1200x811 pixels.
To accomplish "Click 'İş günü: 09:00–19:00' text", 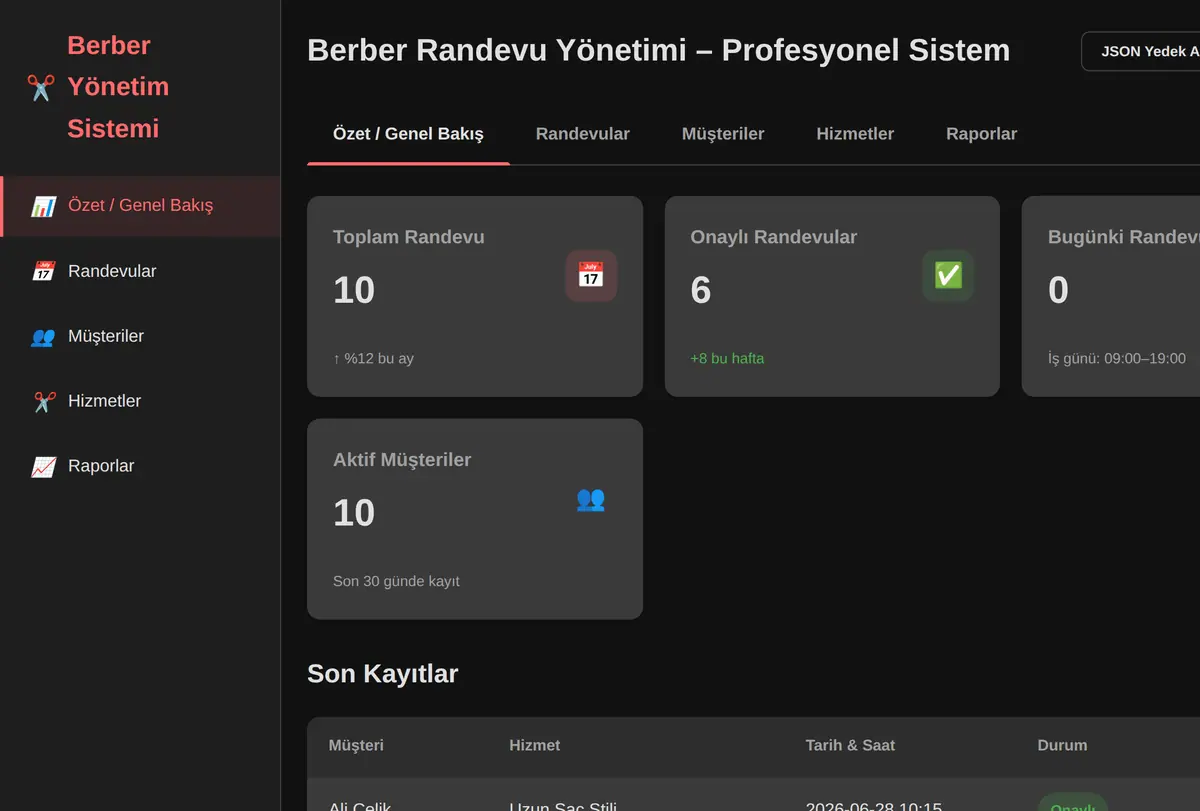I will (1117, 358).
